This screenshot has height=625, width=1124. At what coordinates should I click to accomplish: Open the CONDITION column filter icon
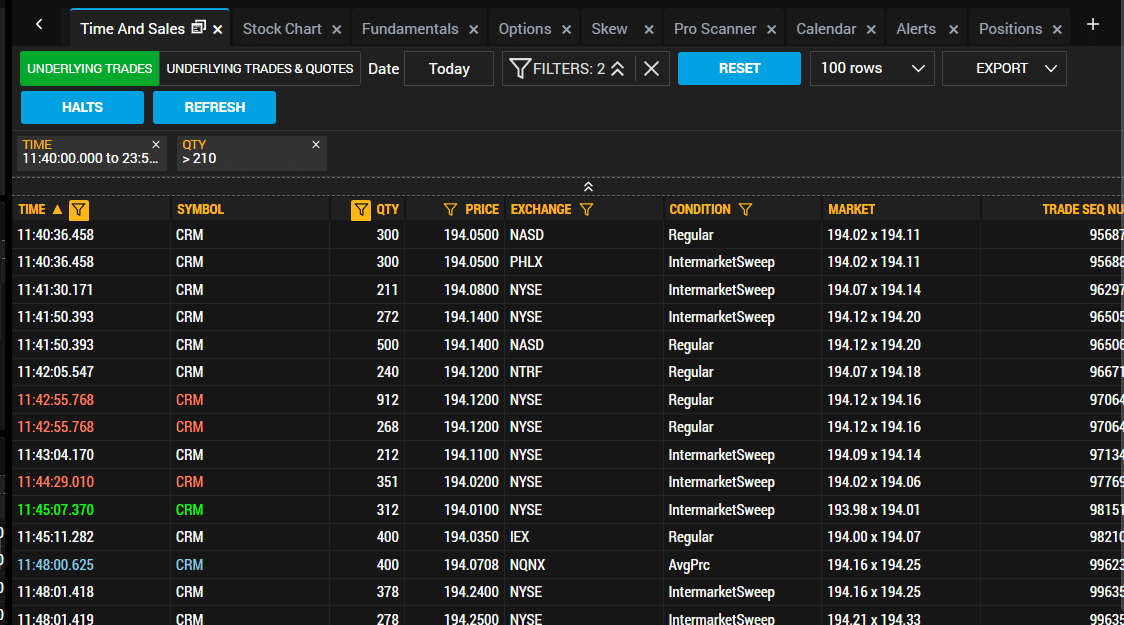click(x=746, y=209)
